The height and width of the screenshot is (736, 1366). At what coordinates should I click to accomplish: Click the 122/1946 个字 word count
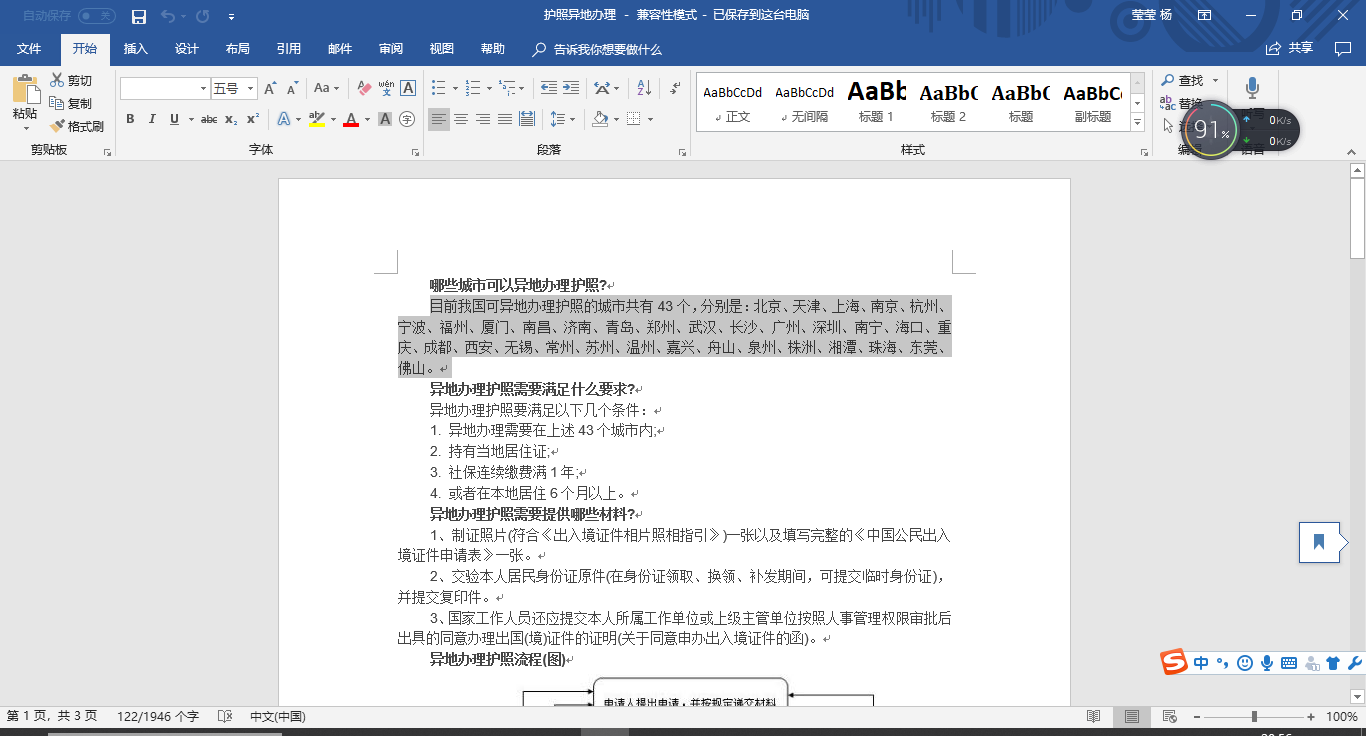(x=158, y=716)
